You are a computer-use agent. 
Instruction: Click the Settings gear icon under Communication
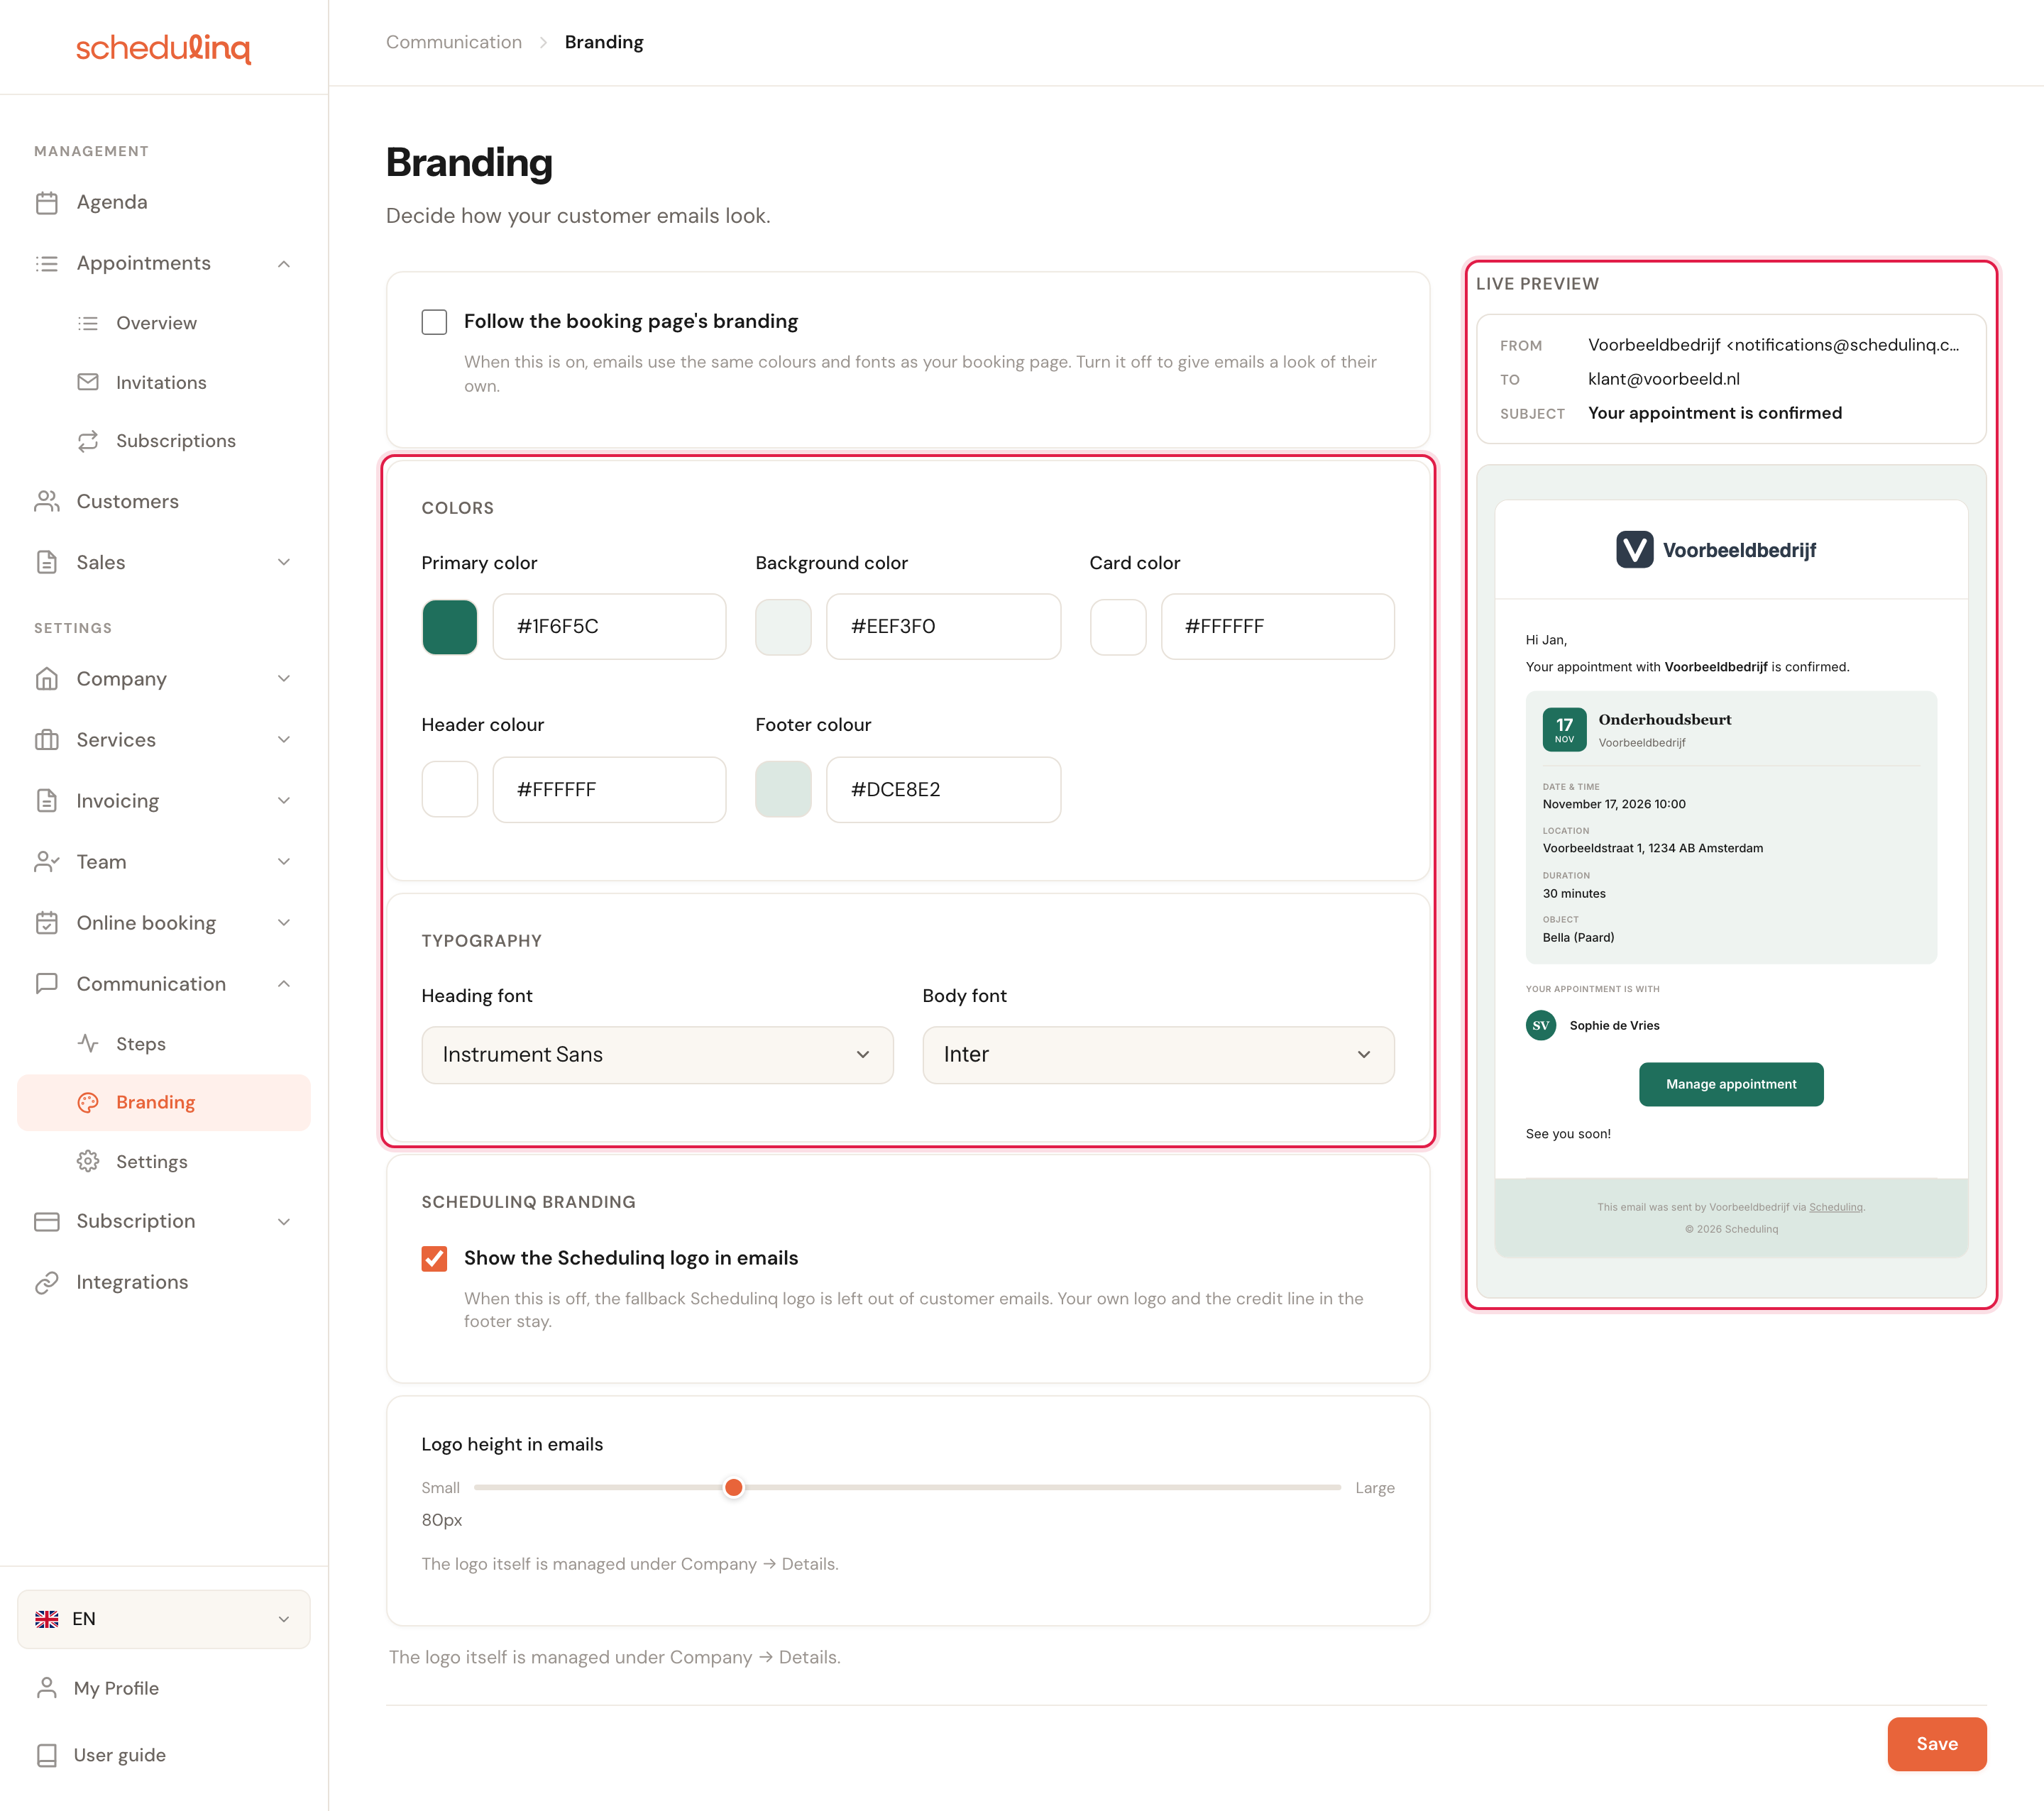point(88,1162)
